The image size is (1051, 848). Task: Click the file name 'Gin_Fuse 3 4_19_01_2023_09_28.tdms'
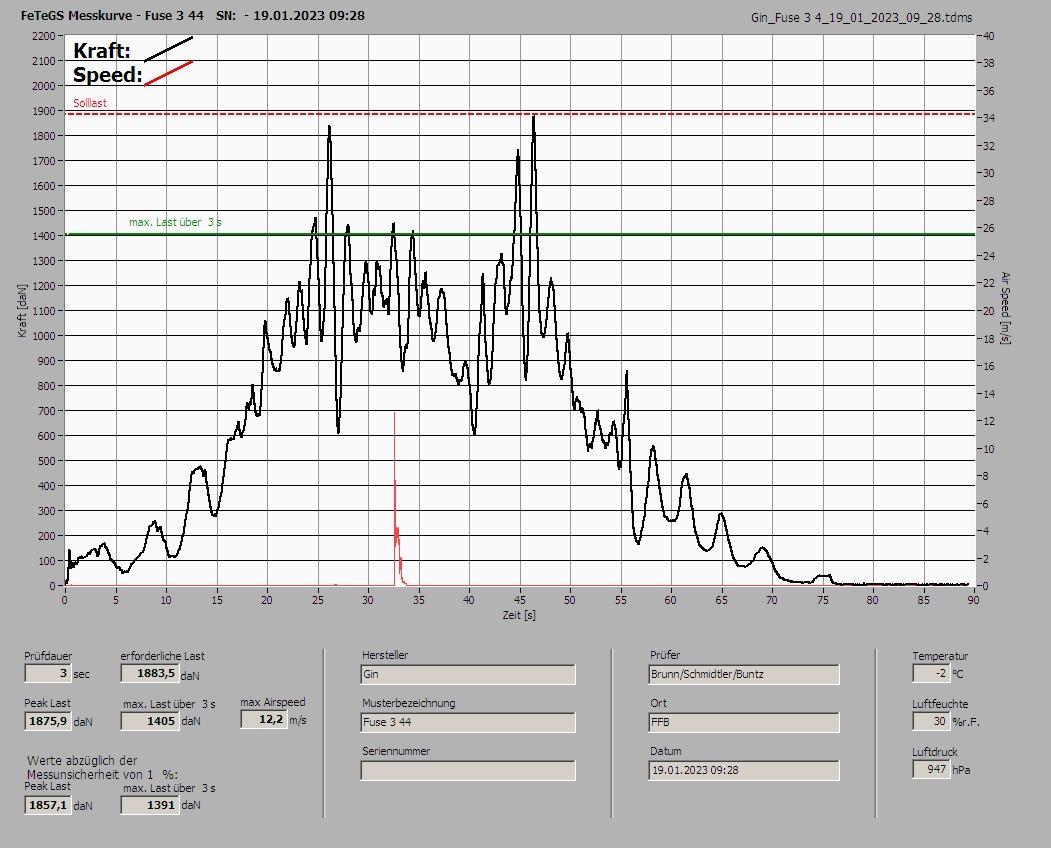[861, 18]
